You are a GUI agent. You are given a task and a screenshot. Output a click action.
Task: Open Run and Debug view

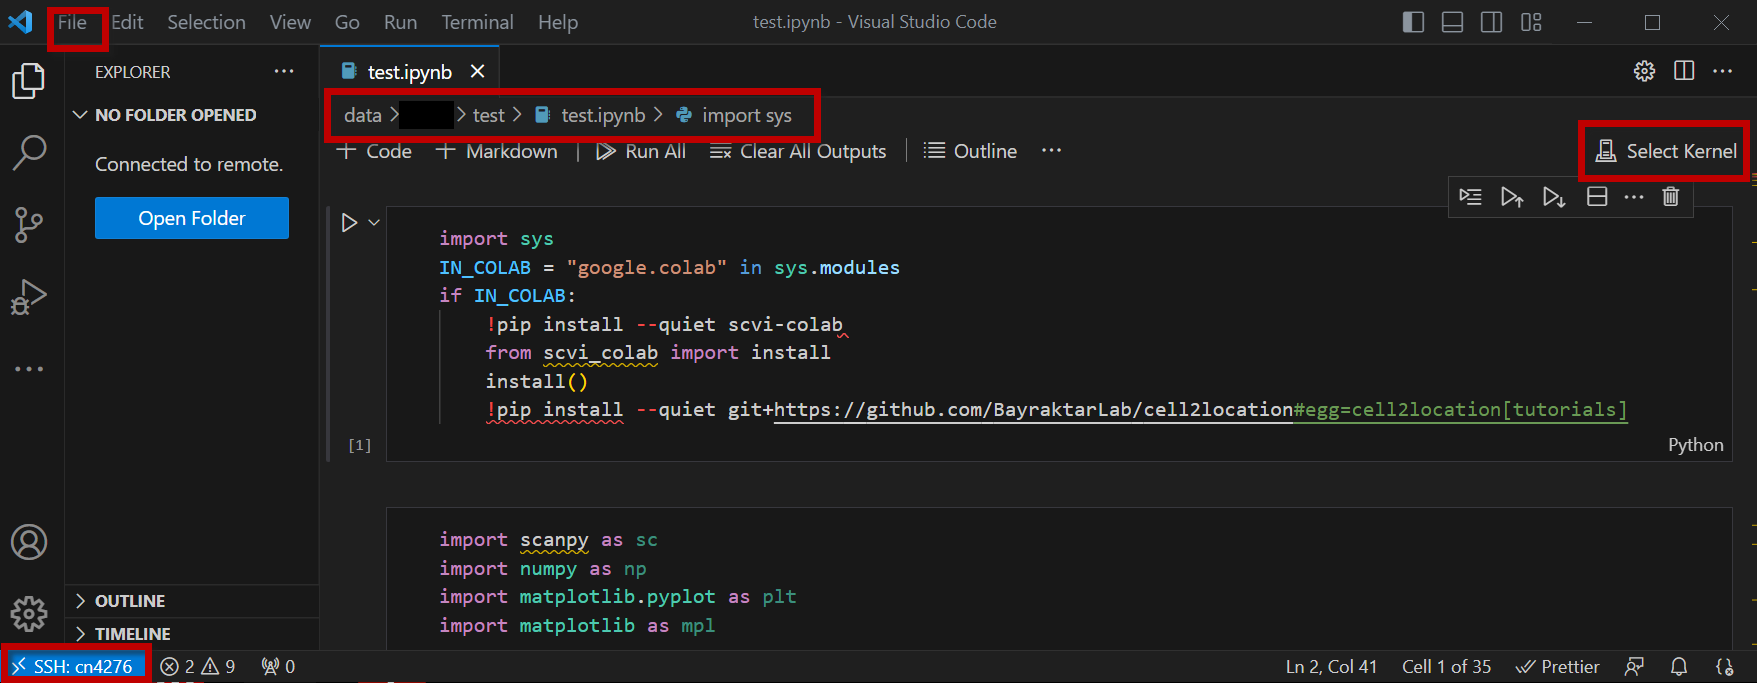tap(29, 297)
